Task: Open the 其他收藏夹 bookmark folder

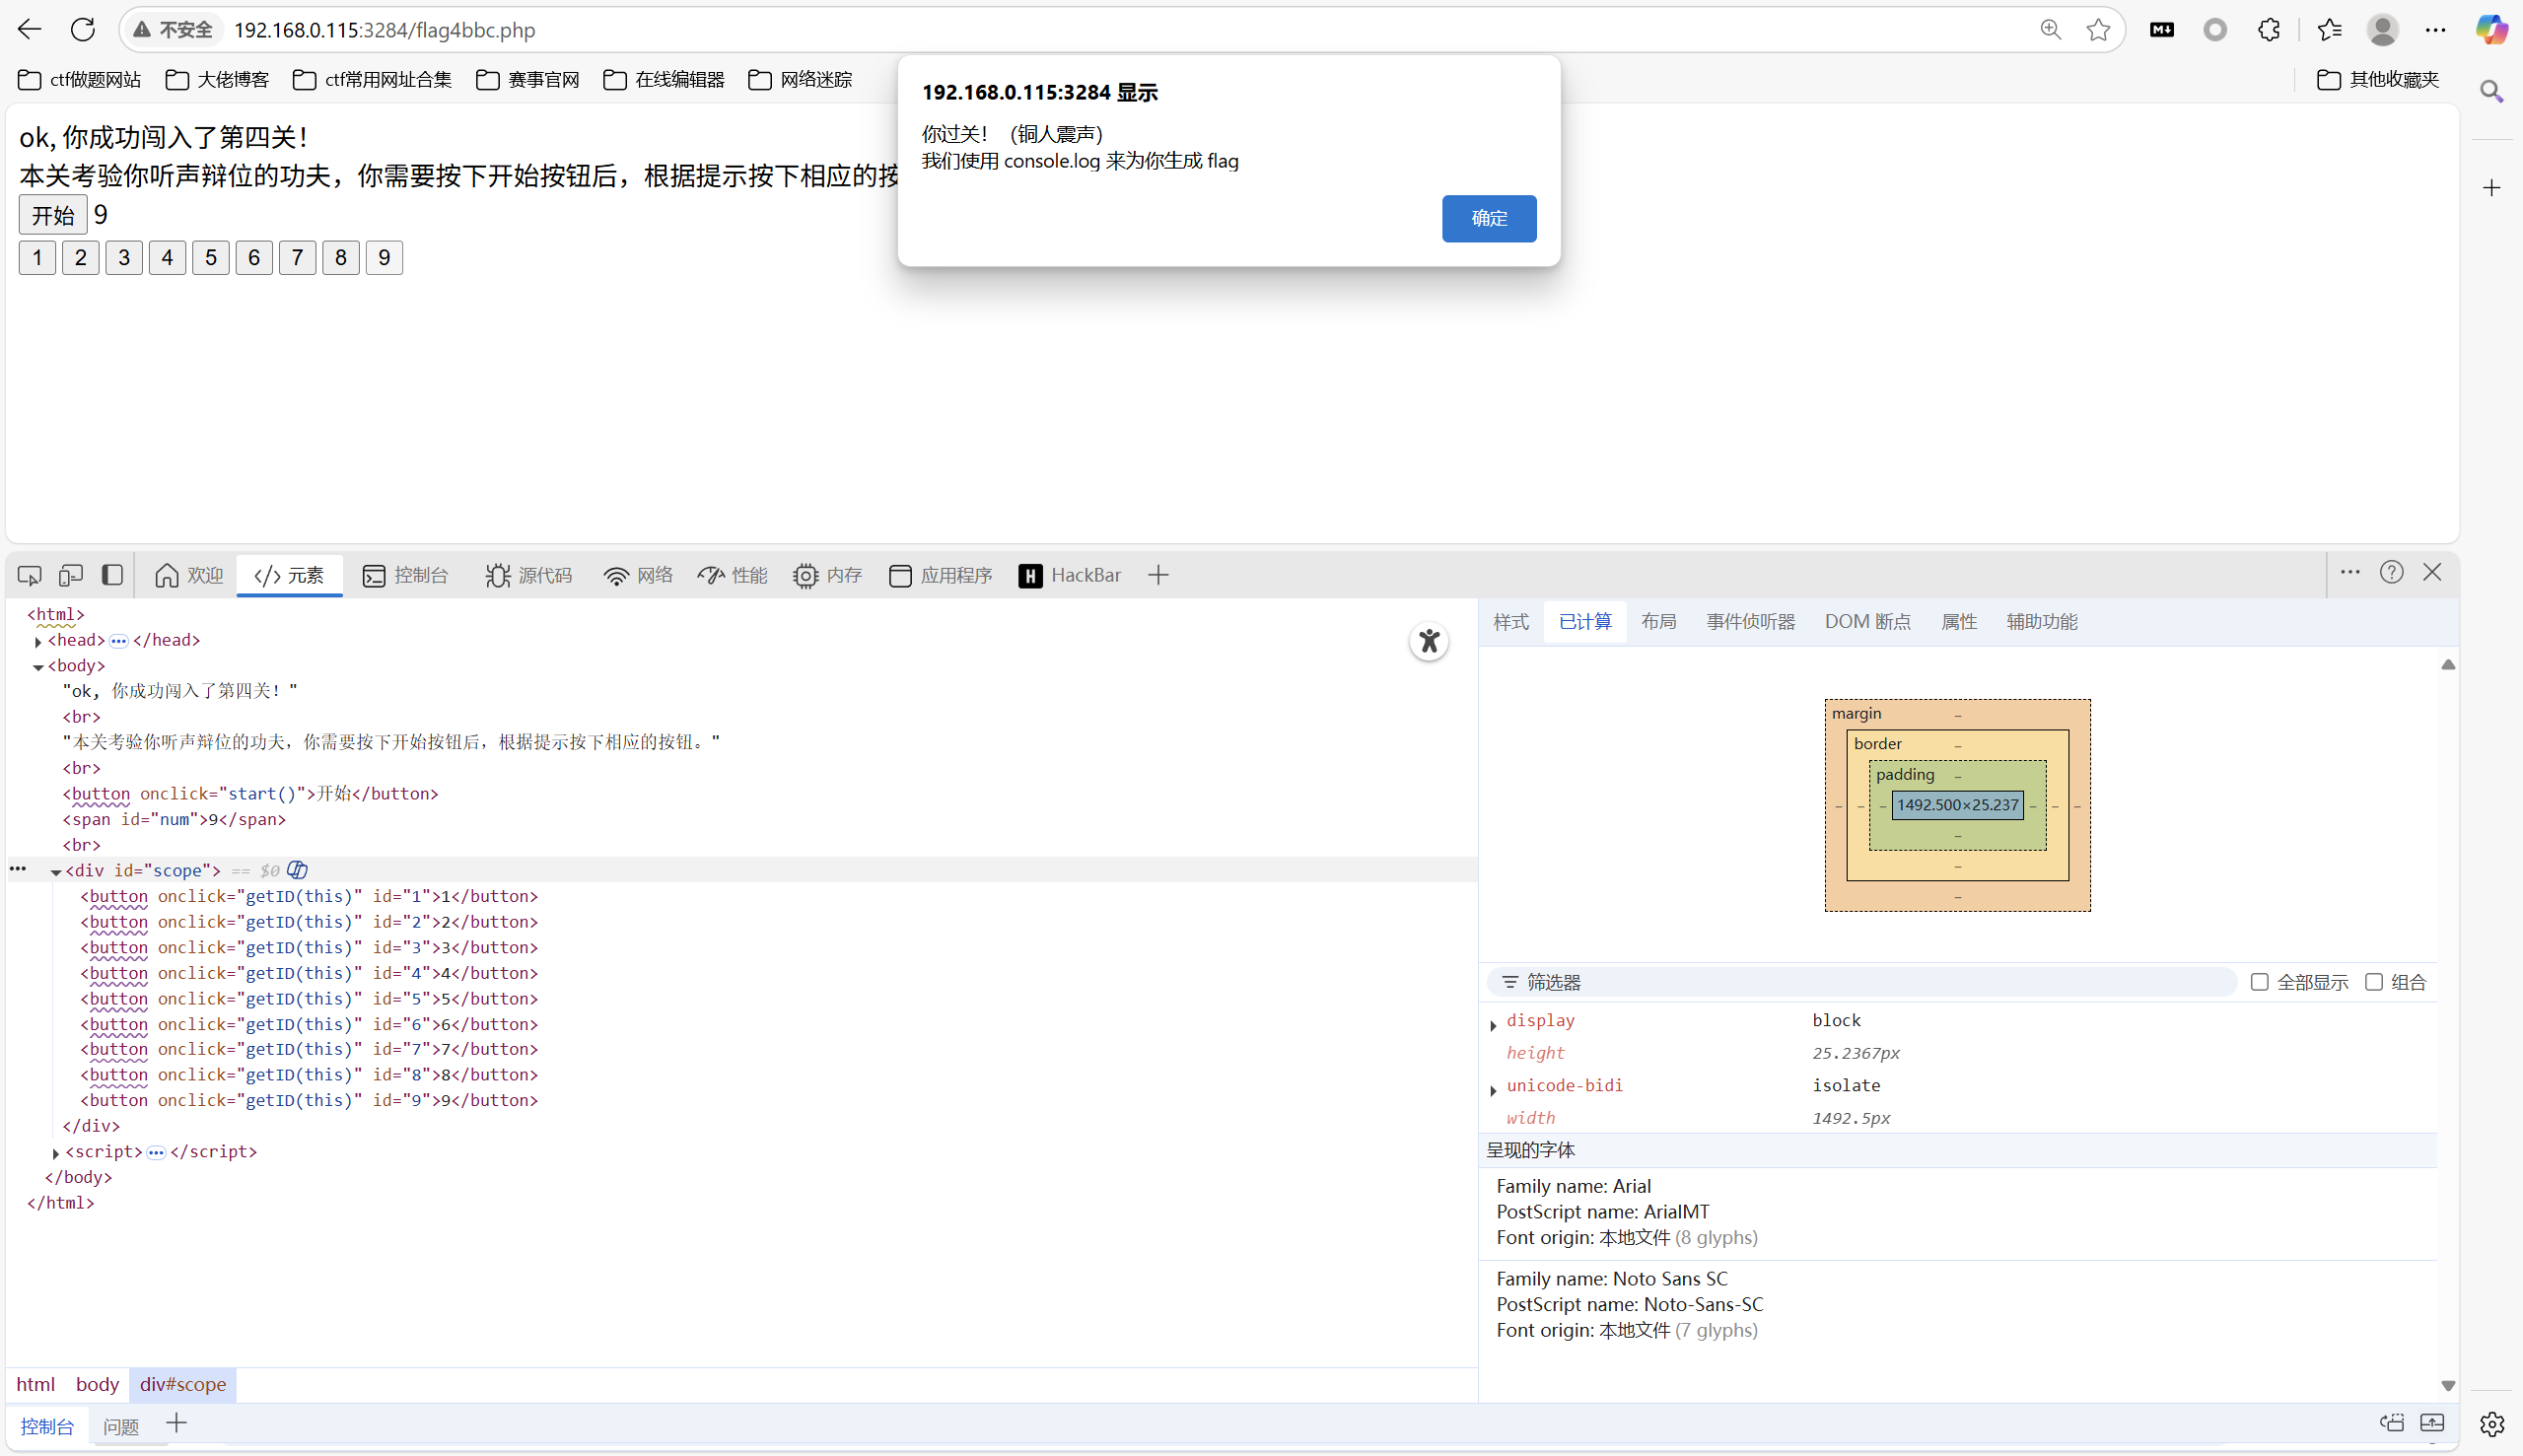Action: 2379,79
